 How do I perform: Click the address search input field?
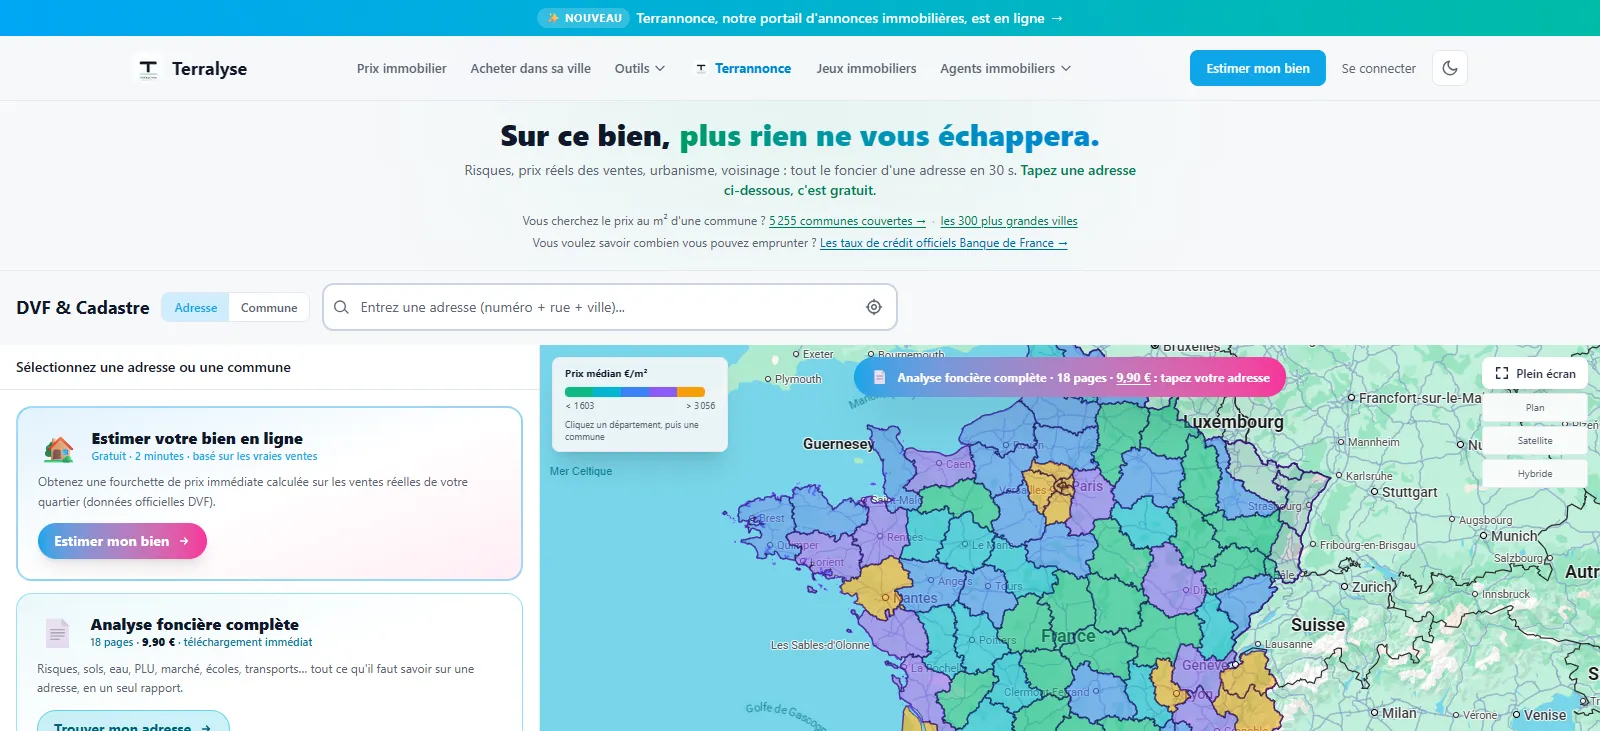click(610, 307)
